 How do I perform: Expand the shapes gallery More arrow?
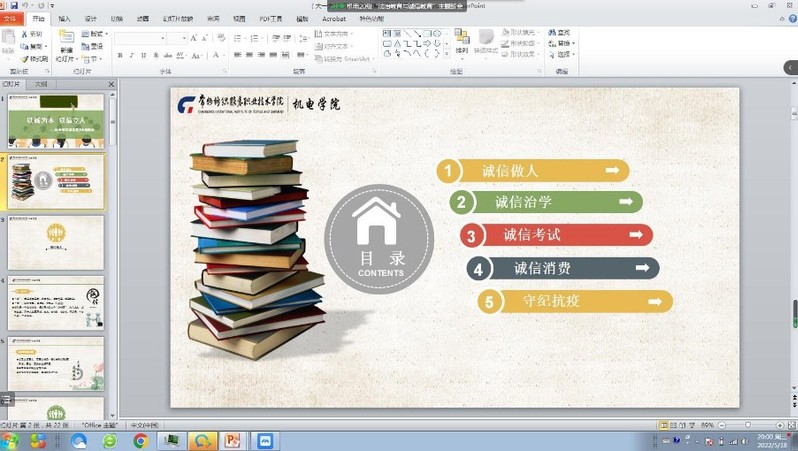pyautogui.click(x=447, y=54)
